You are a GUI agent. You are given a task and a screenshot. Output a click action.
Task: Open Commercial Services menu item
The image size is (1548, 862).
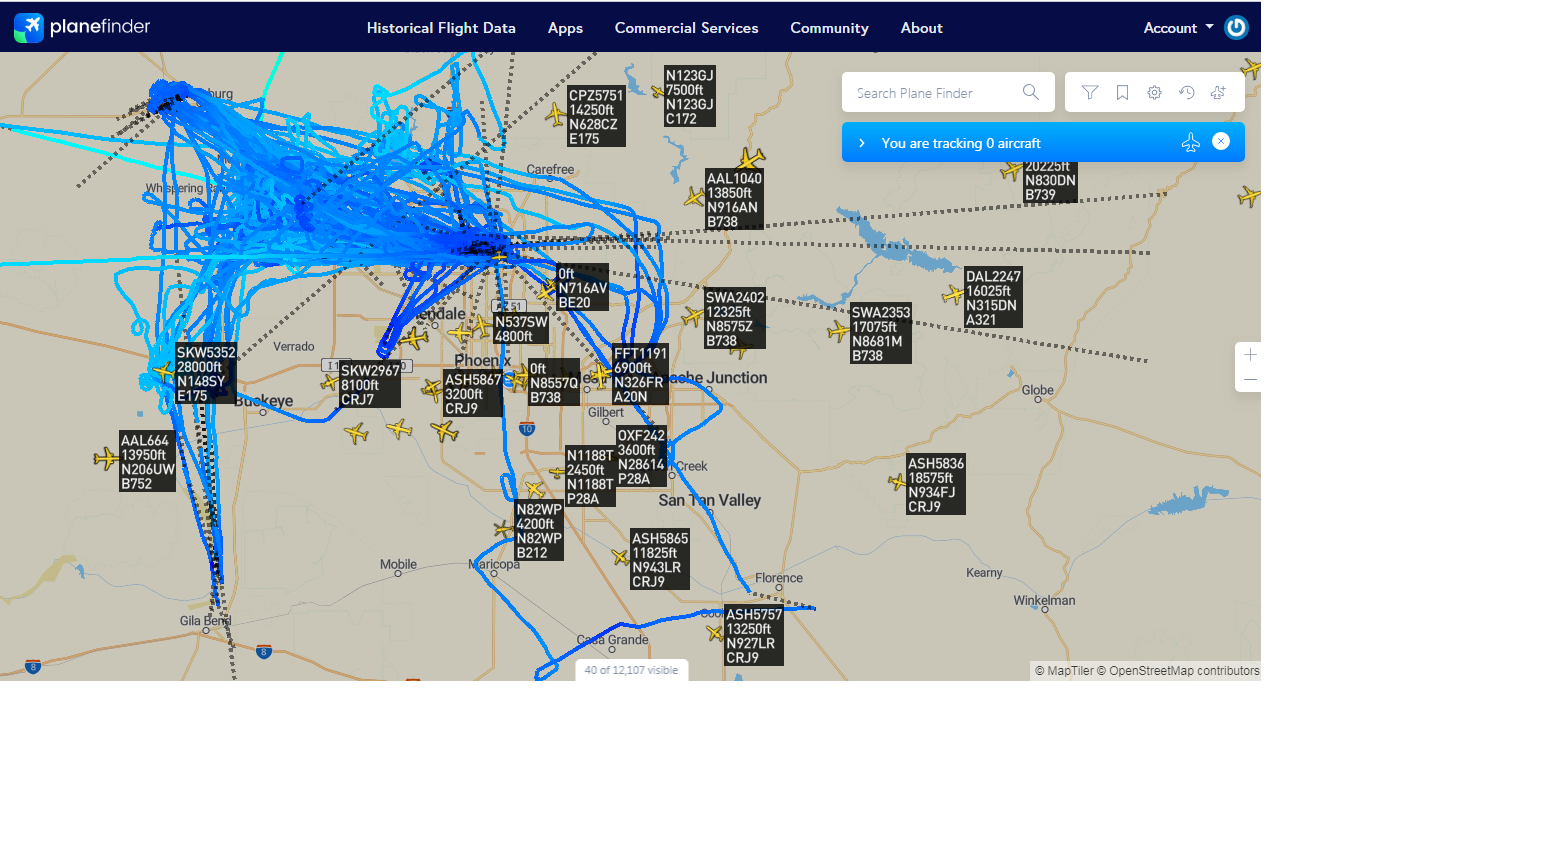686,28
